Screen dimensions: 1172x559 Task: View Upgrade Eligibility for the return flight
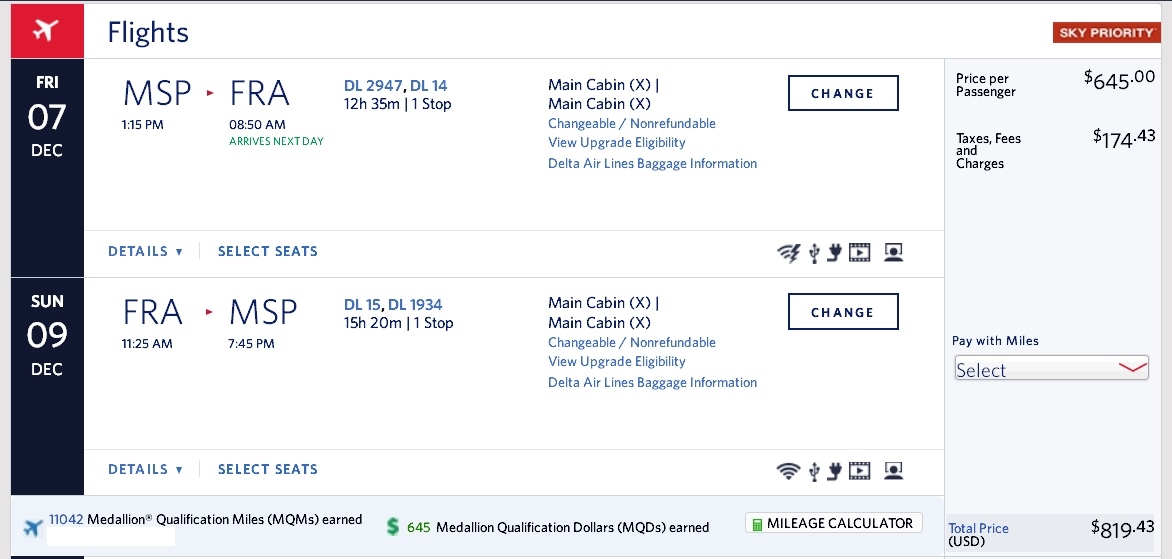coord(617,362)
